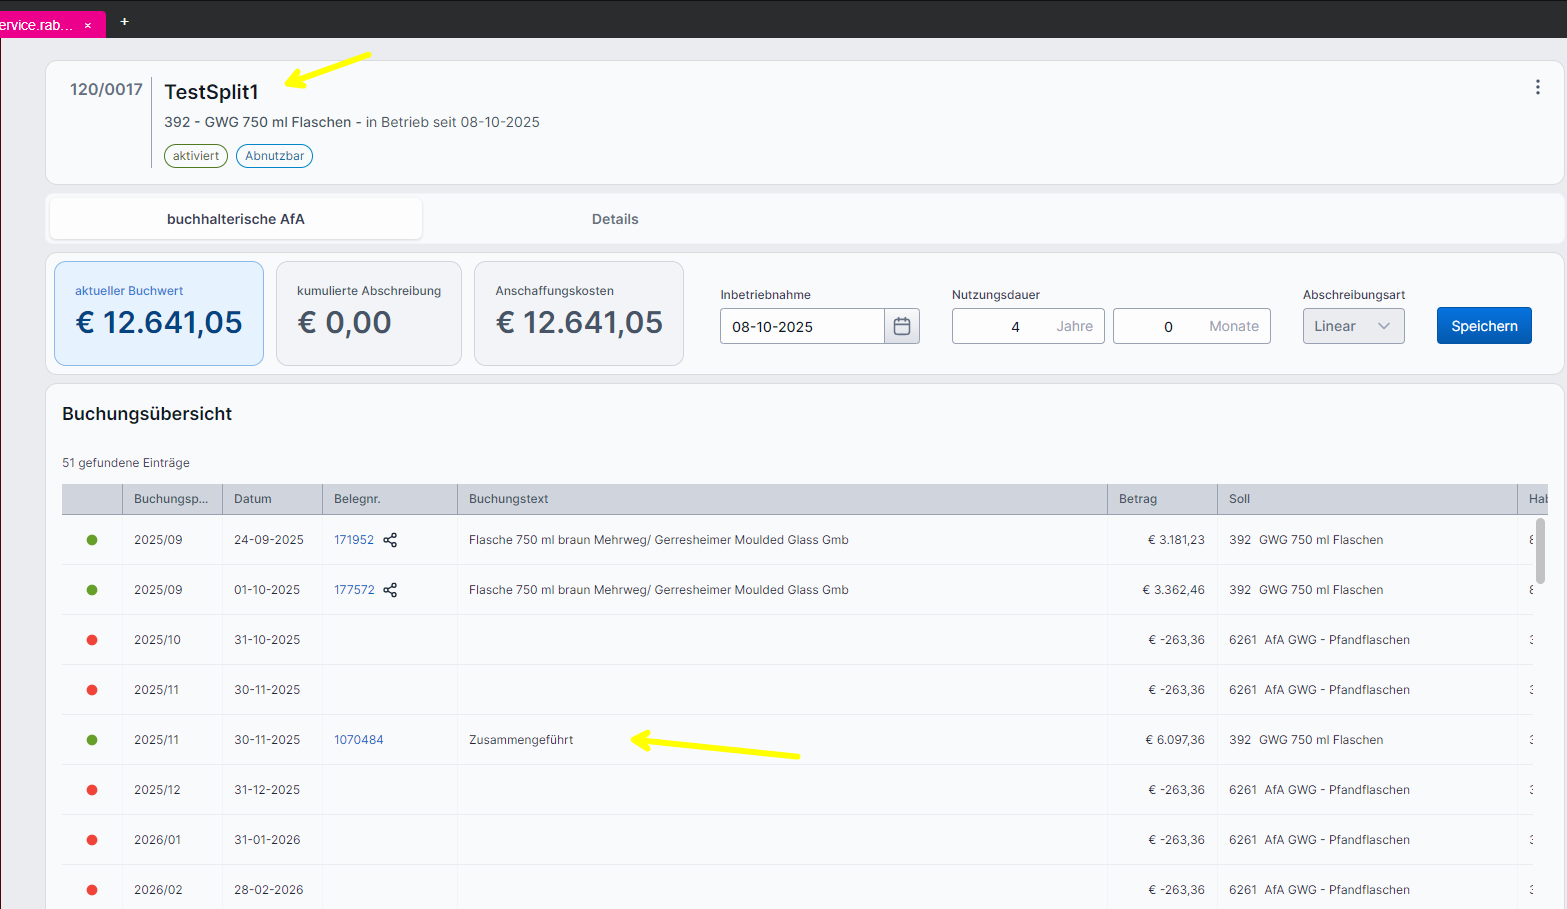Open receipt link 1070484
The height and width of the screenshot is (909, 1567).
[x=358, y=740]
